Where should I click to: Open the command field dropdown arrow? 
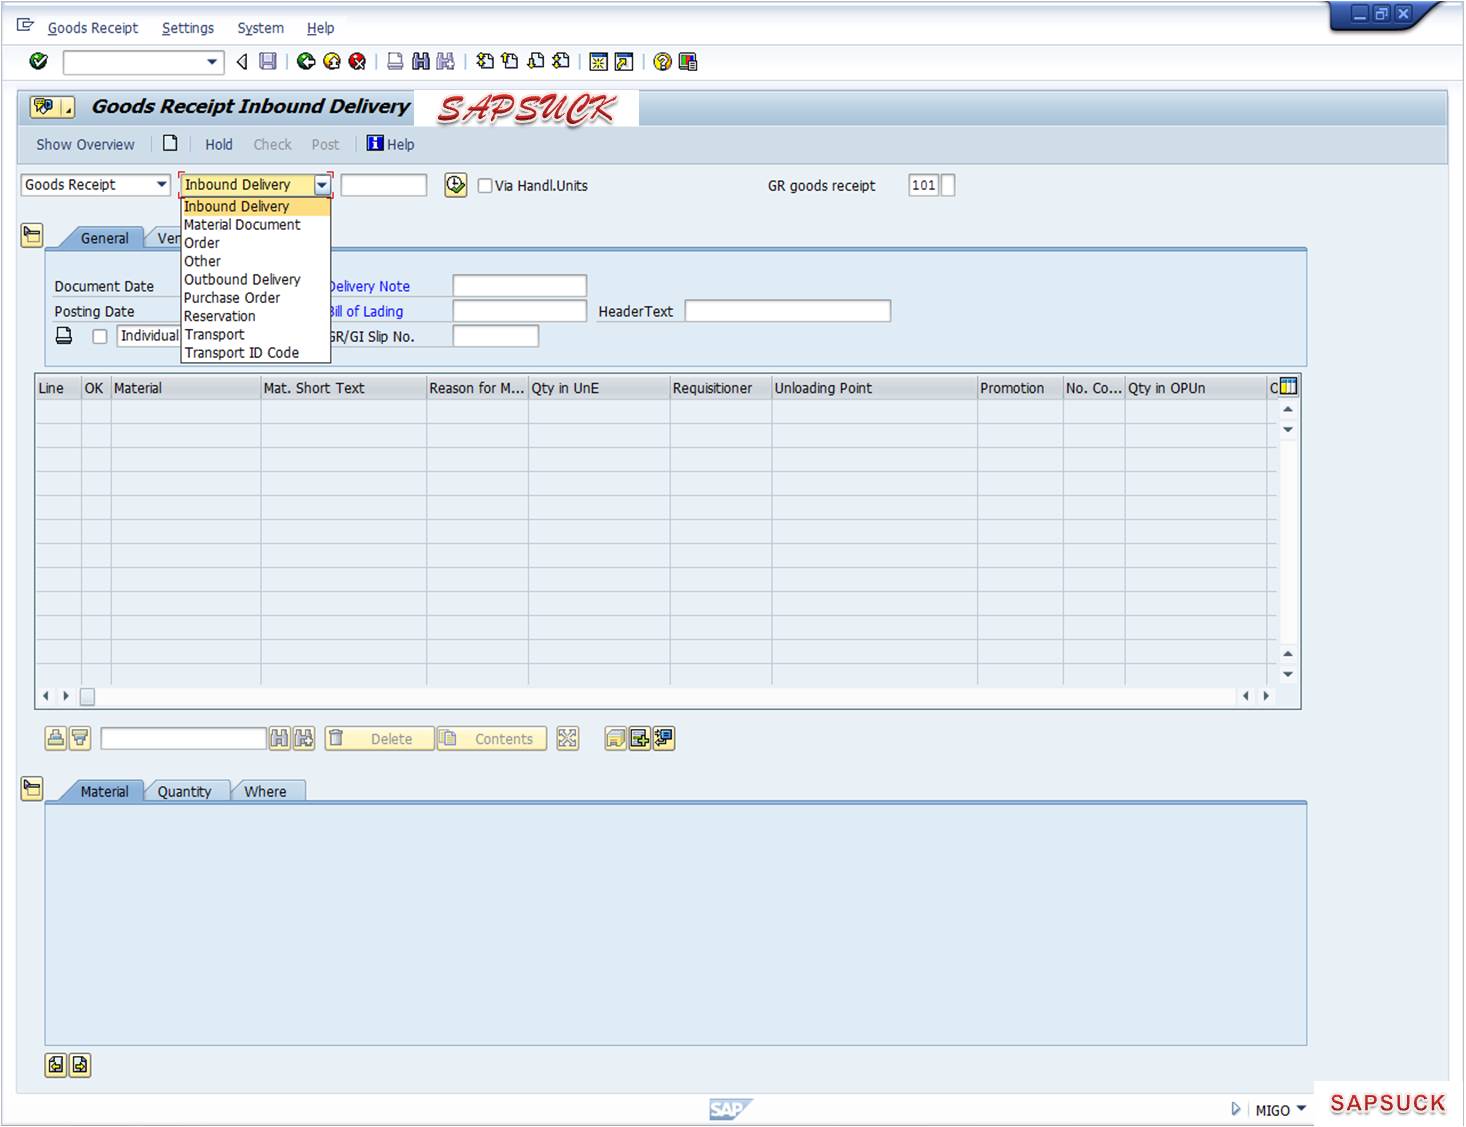point(212,62)
